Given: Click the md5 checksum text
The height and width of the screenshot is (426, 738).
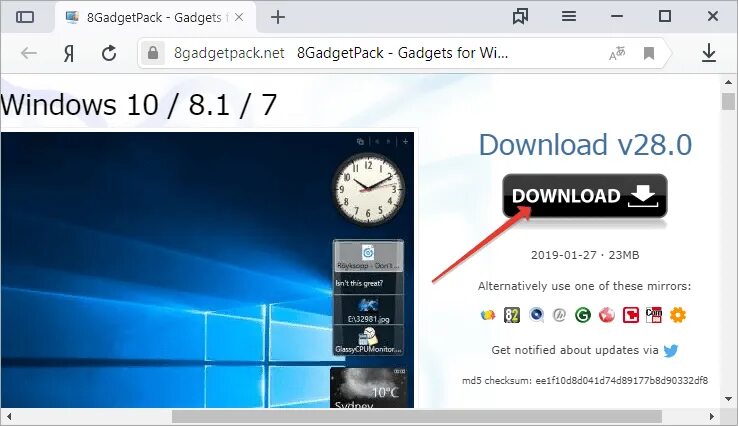Looking at the screenshot, I should [x=585, y=380].
